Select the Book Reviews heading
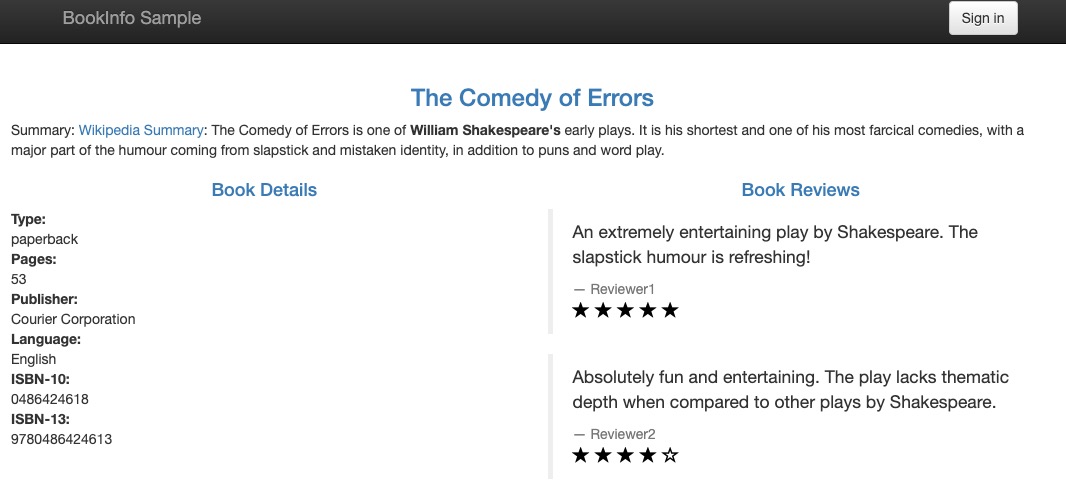 (x=800, y=190)
